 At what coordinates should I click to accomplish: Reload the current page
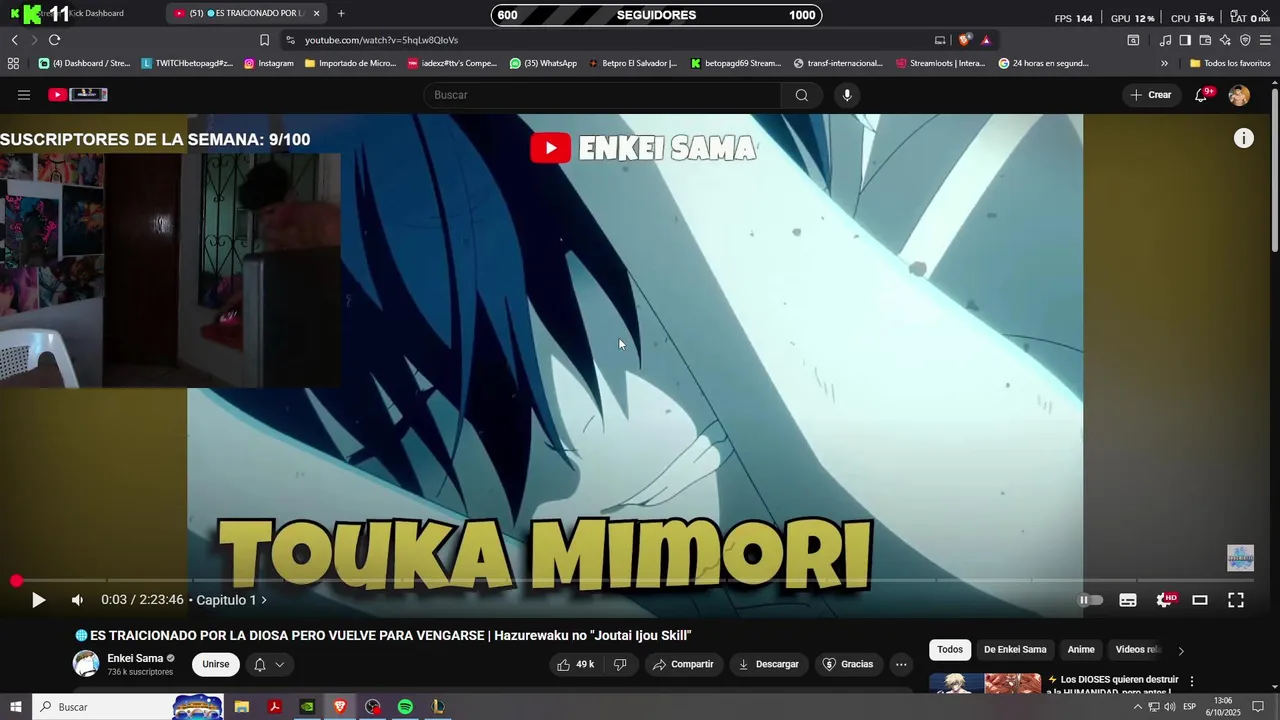click(x=54, y=40)
